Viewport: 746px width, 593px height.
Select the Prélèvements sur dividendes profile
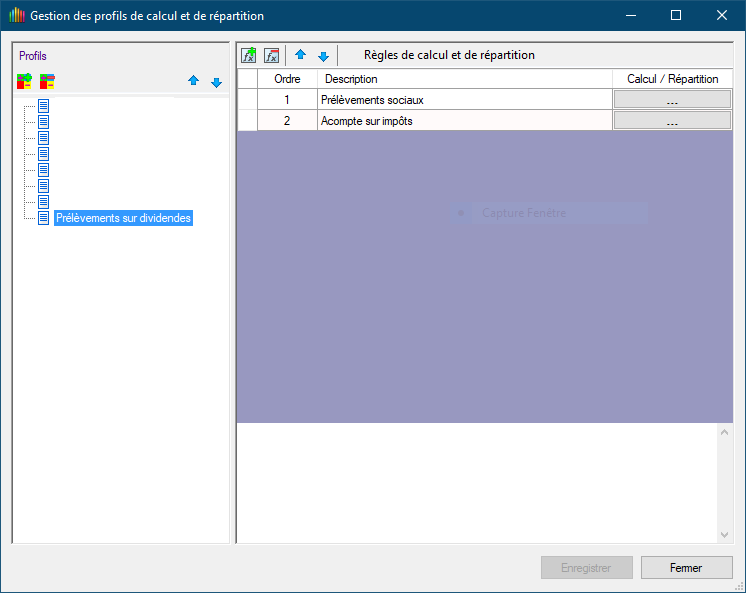coord(123,218)
